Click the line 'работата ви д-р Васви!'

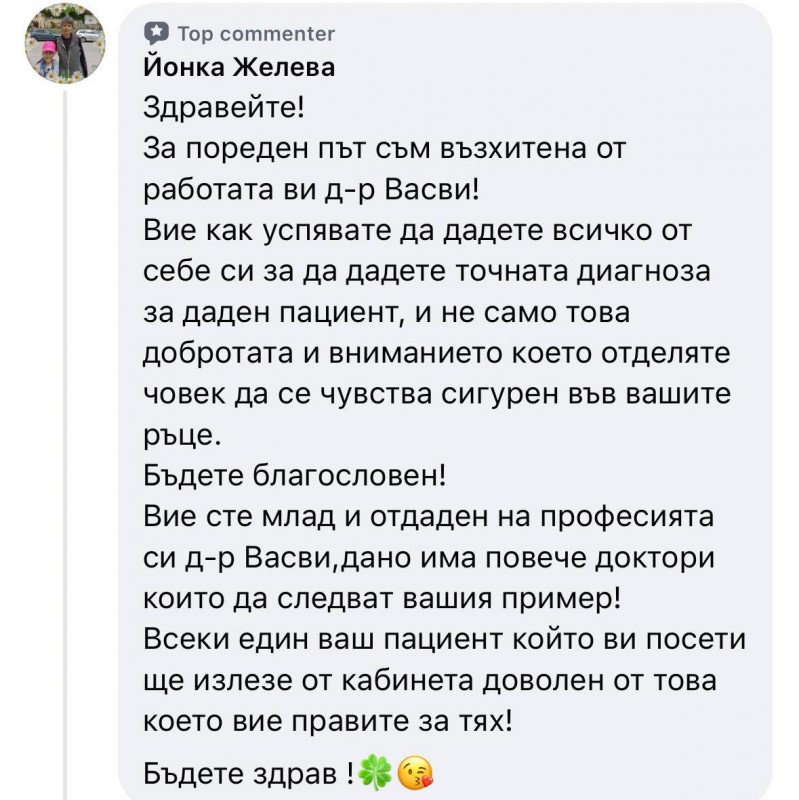[x=311, y=190]
